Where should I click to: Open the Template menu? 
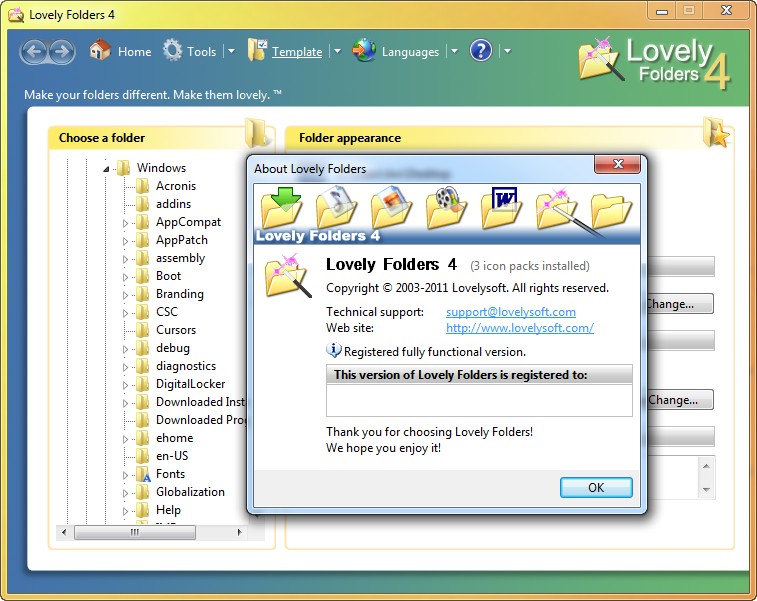297,52
